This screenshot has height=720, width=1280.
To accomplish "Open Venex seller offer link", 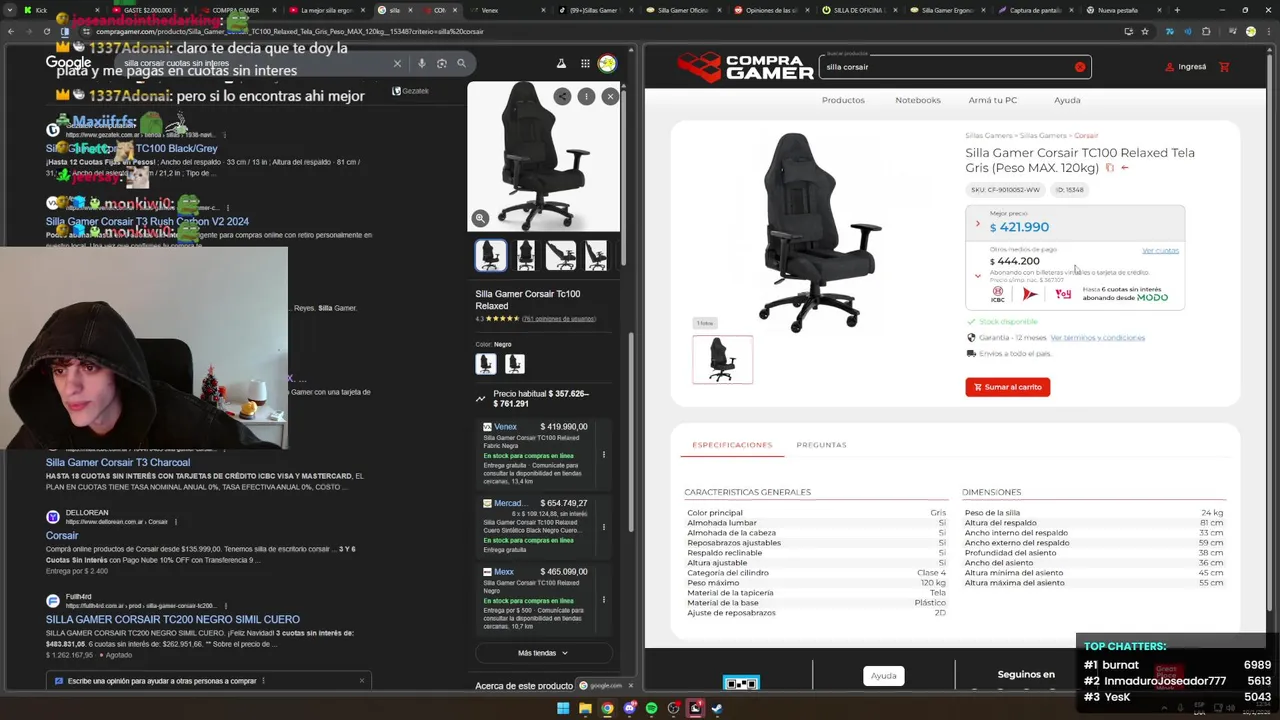I will click(x=505, y=427).
